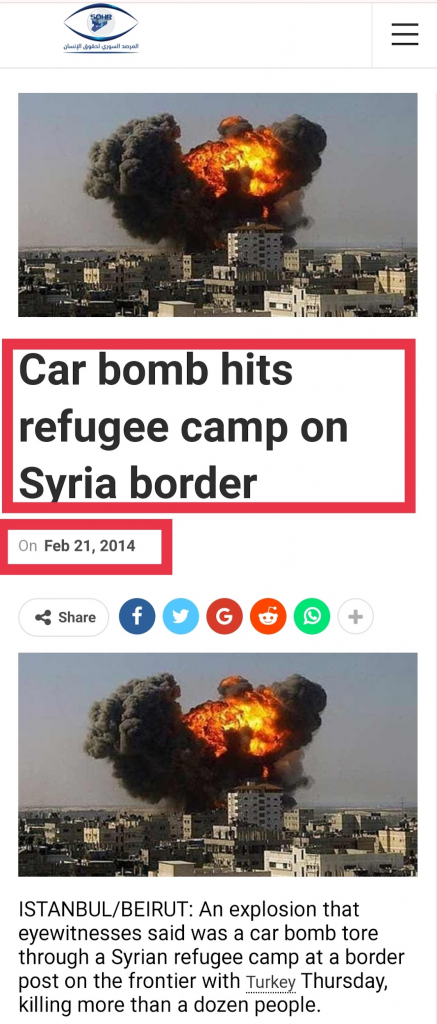Click the Feb 21, 2014 publication date
Screen dimensions: 437x1024
[x=90, y=545]
